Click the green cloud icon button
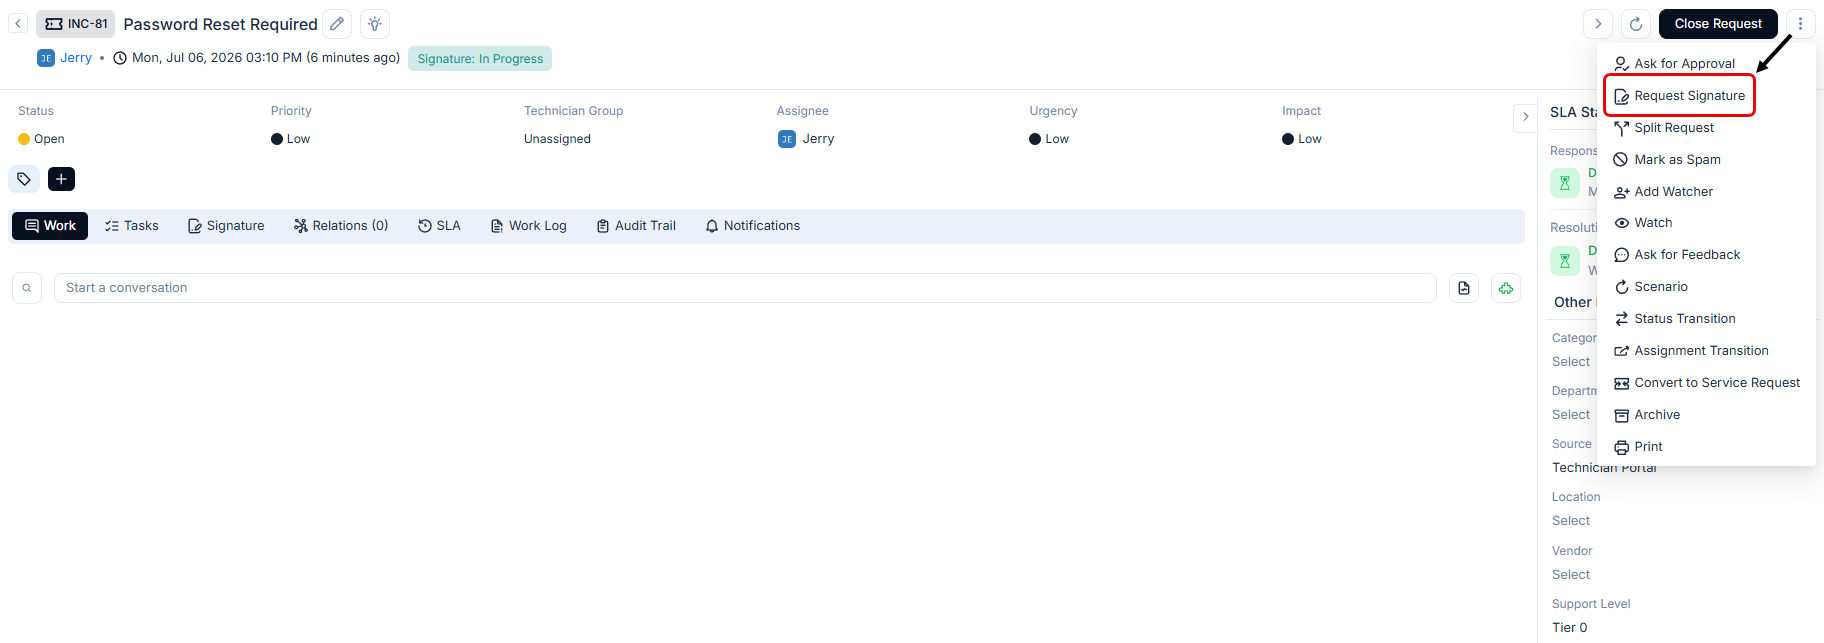This screenshot has width=1824, height=643. [x=1506, y=288]
